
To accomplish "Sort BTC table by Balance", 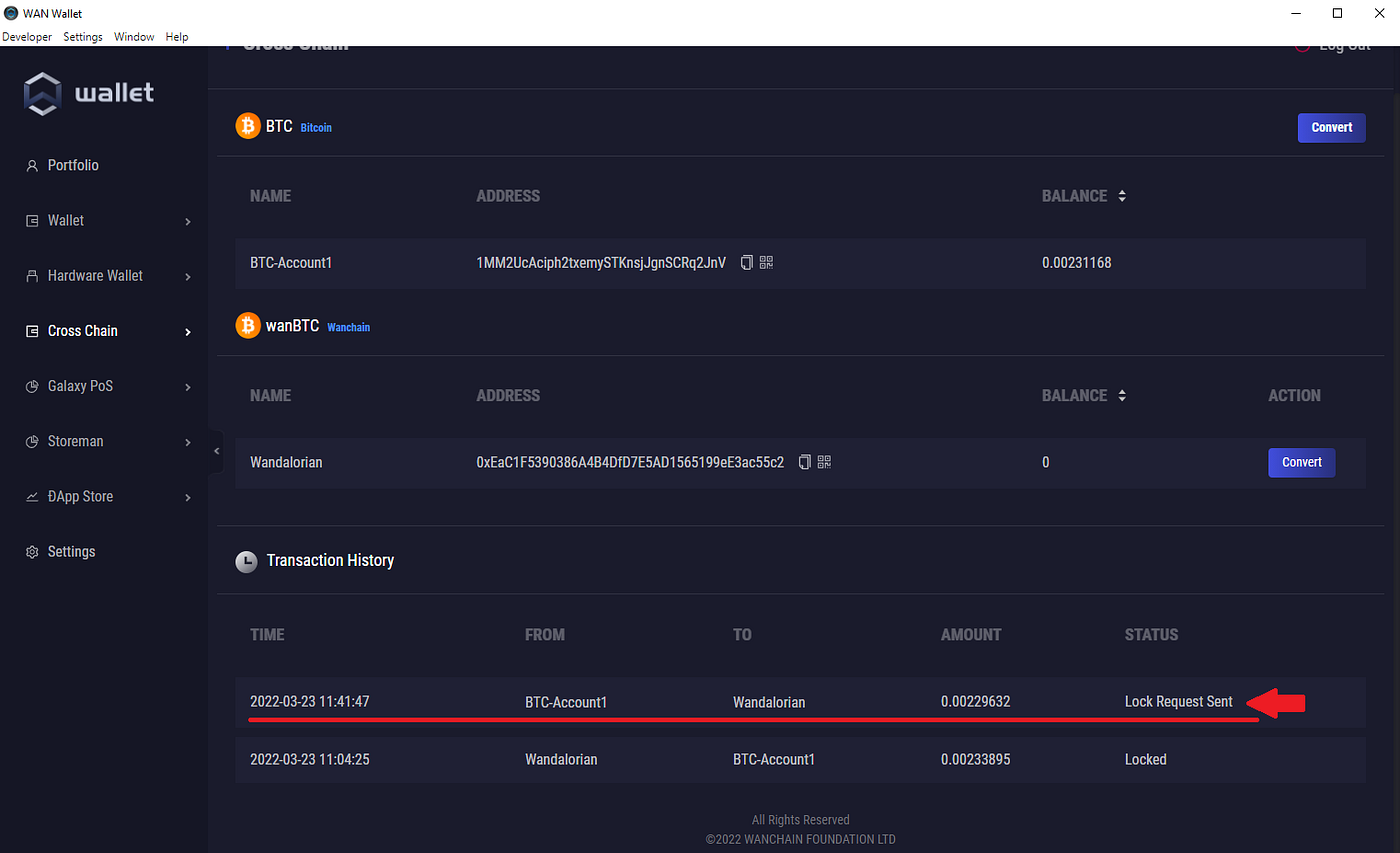I will click(x=1122, y=196).
